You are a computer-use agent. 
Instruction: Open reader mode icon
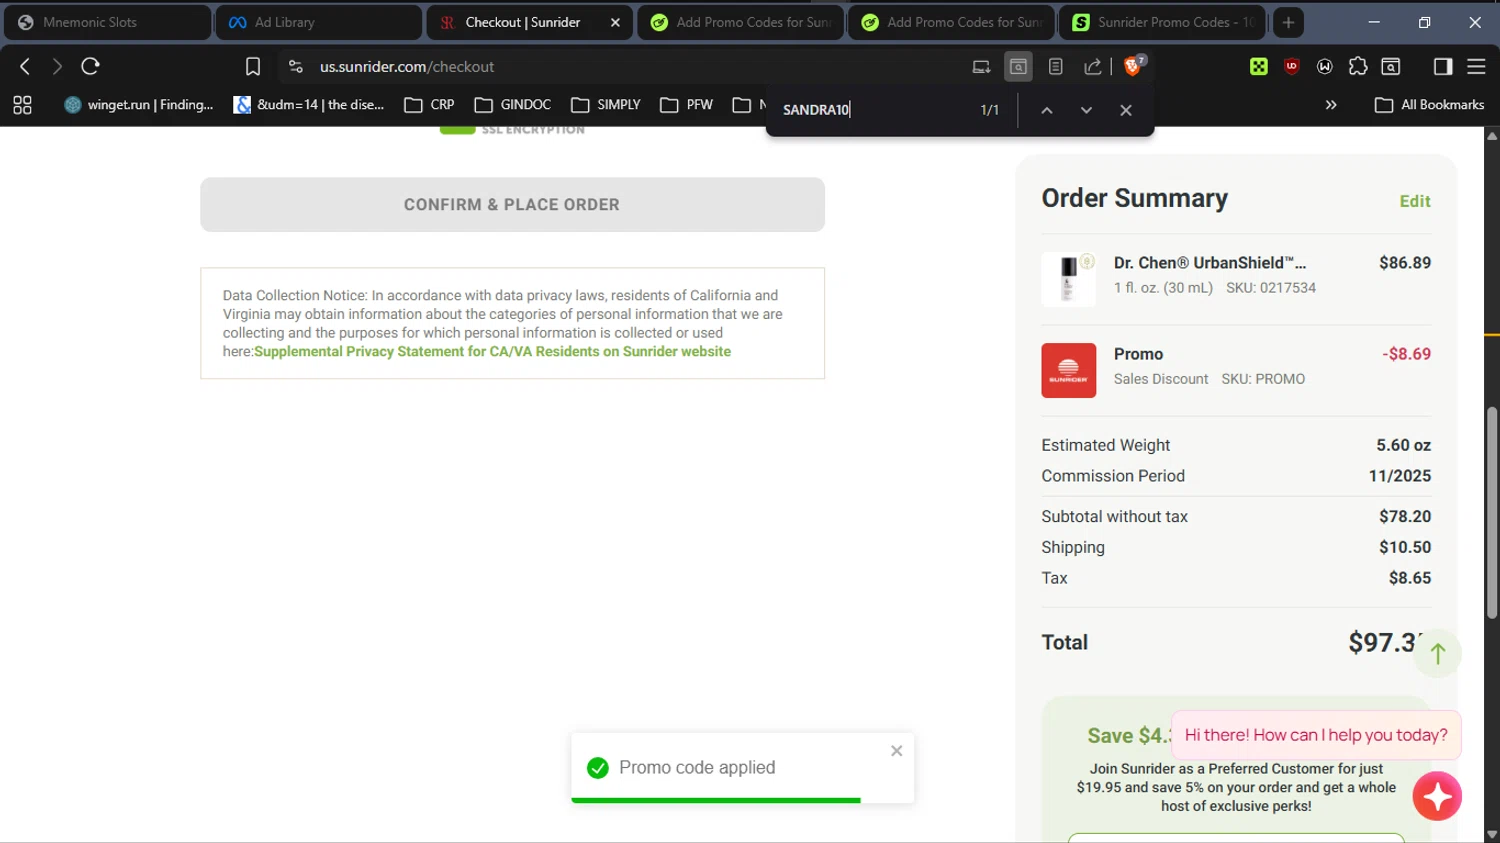[1056, 67]
